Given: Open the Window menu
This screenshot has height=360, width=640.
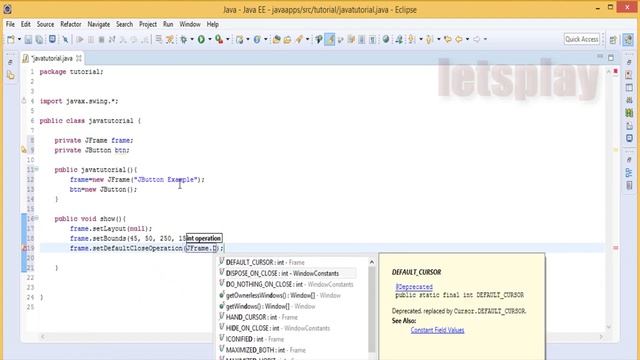Looking at the screenshot, I should [x=190, y=24].
